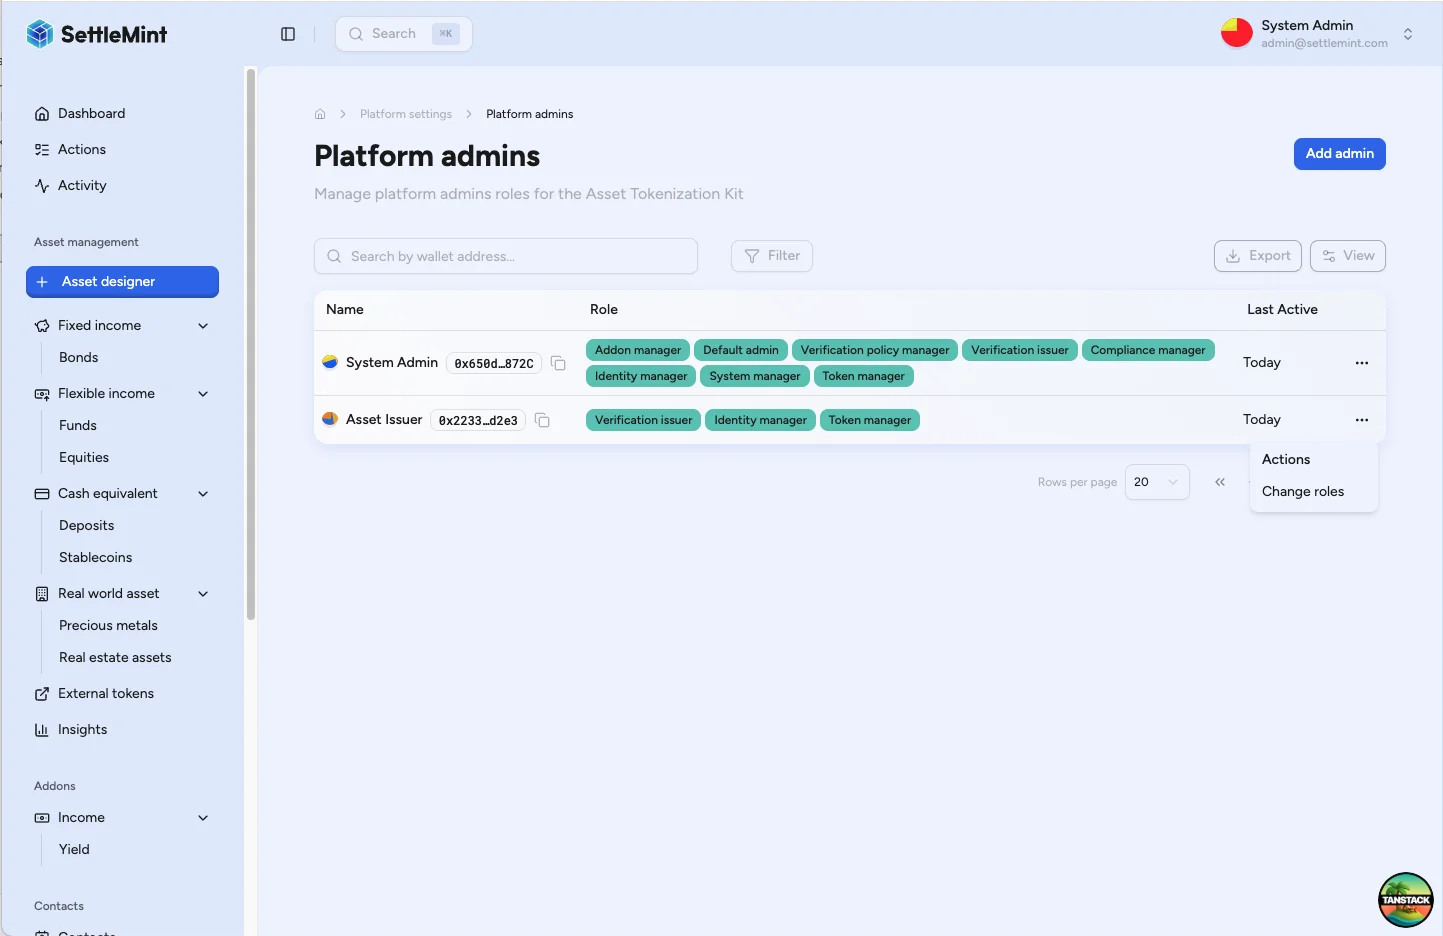Export the platform admins list

(x=1257, y=255)
